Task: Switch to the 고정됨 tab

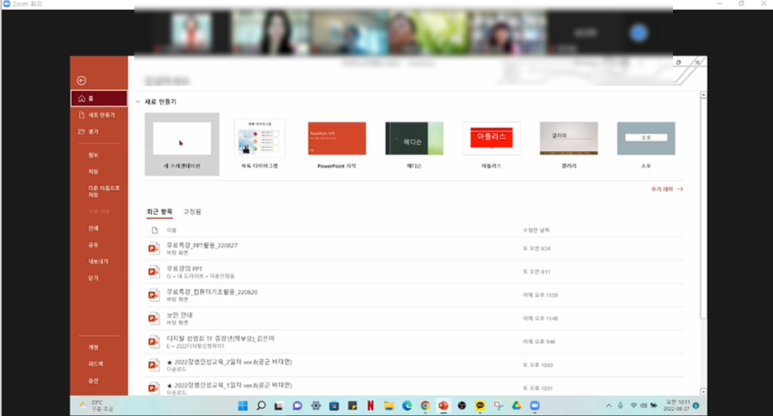Action: (x=192, y=211)
